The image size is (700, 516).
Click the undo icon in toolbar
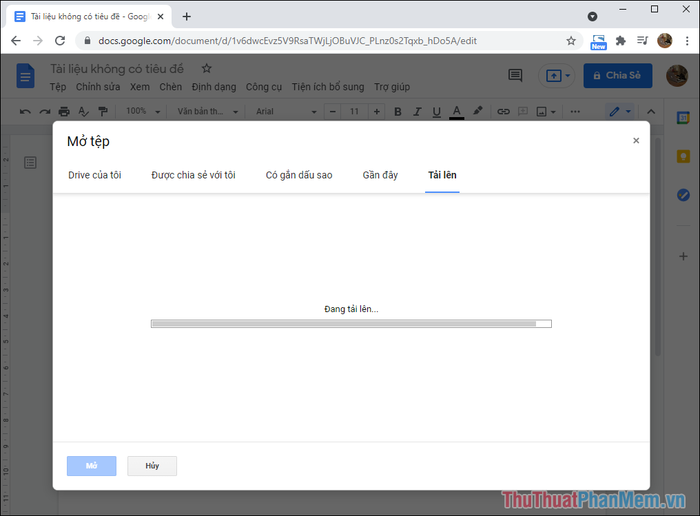coord(25,112)
